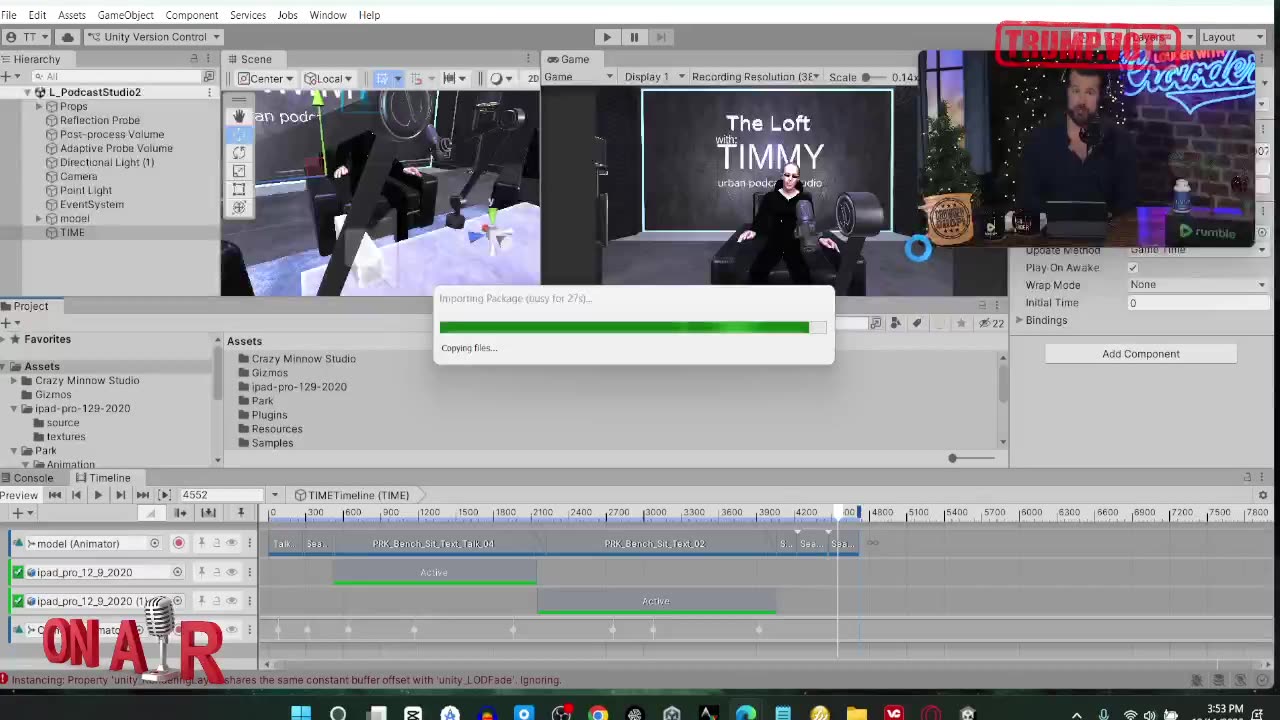Toggle ripple edit mode in Timeline
Screen dimensions: 1280x720
point(180,513)
